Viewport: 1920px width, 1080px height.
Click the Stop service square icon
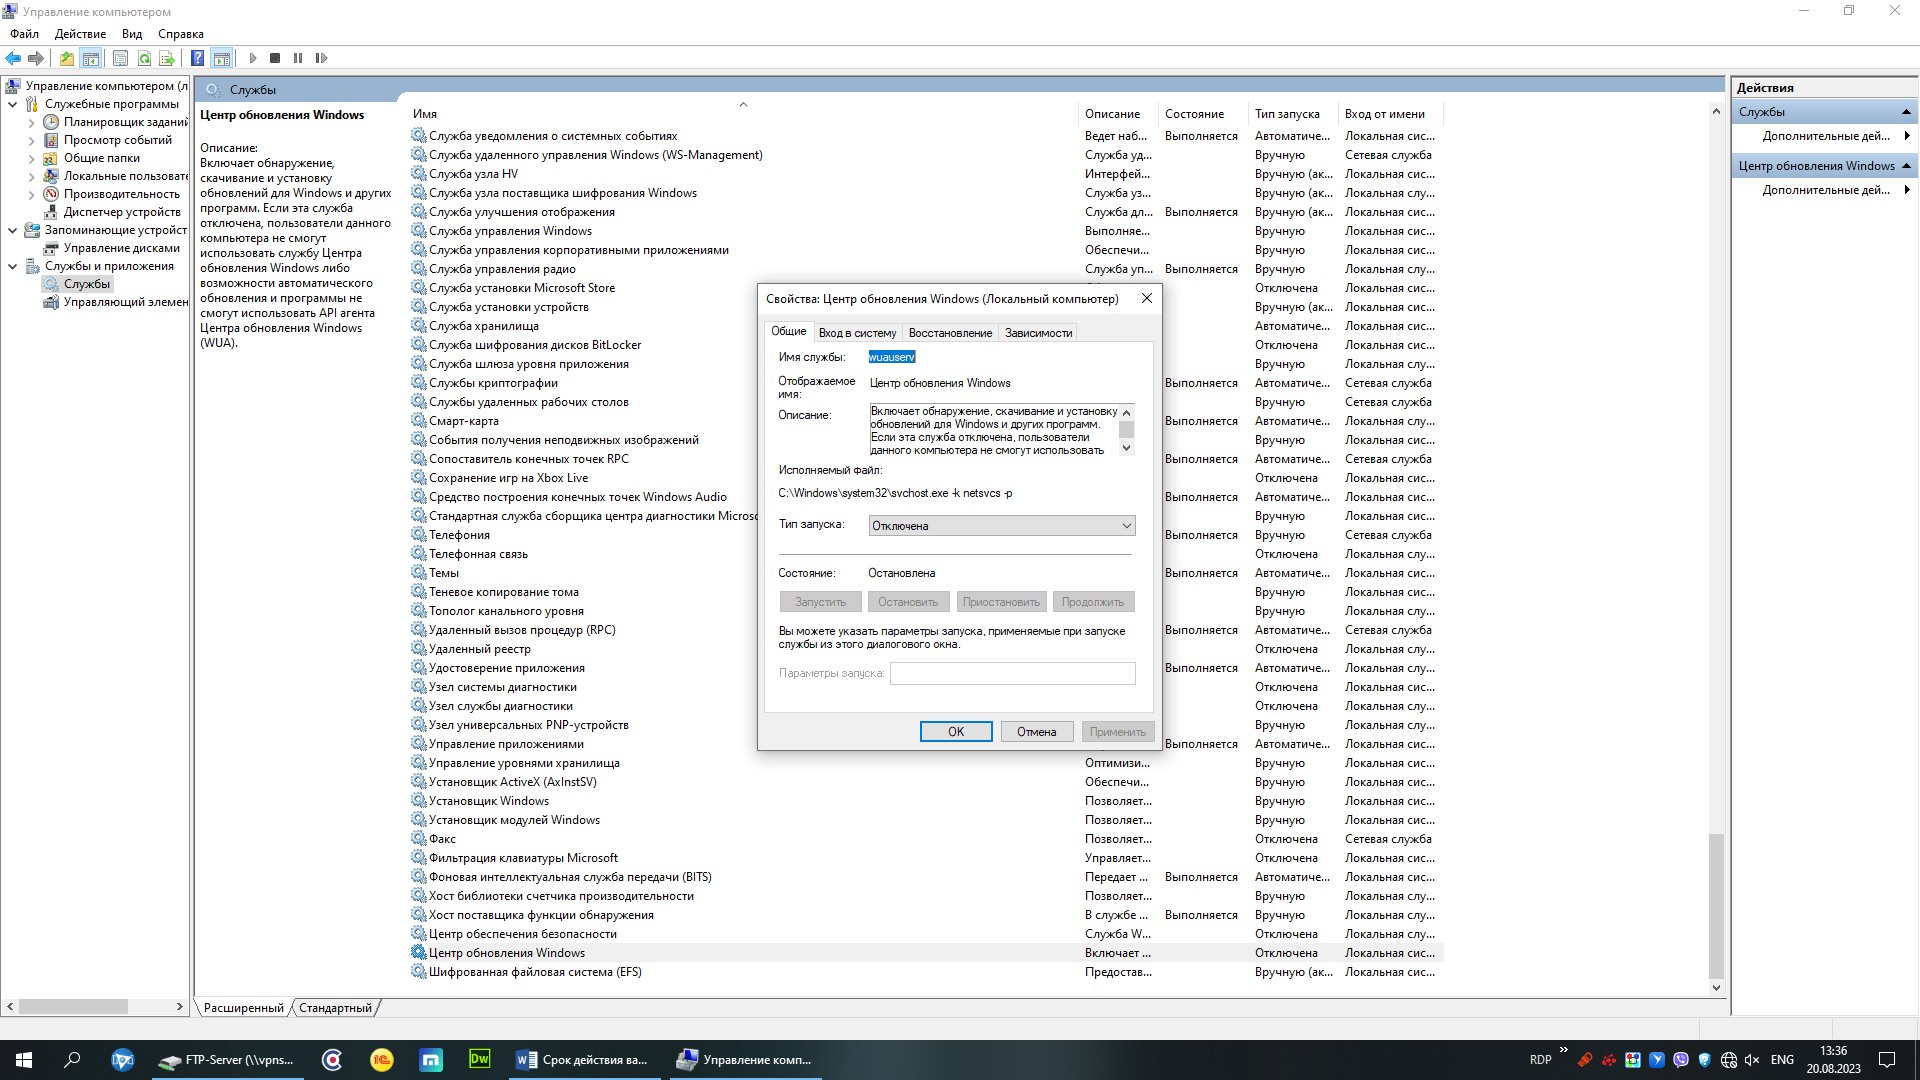pyautogui.click(x=275, y=58)
